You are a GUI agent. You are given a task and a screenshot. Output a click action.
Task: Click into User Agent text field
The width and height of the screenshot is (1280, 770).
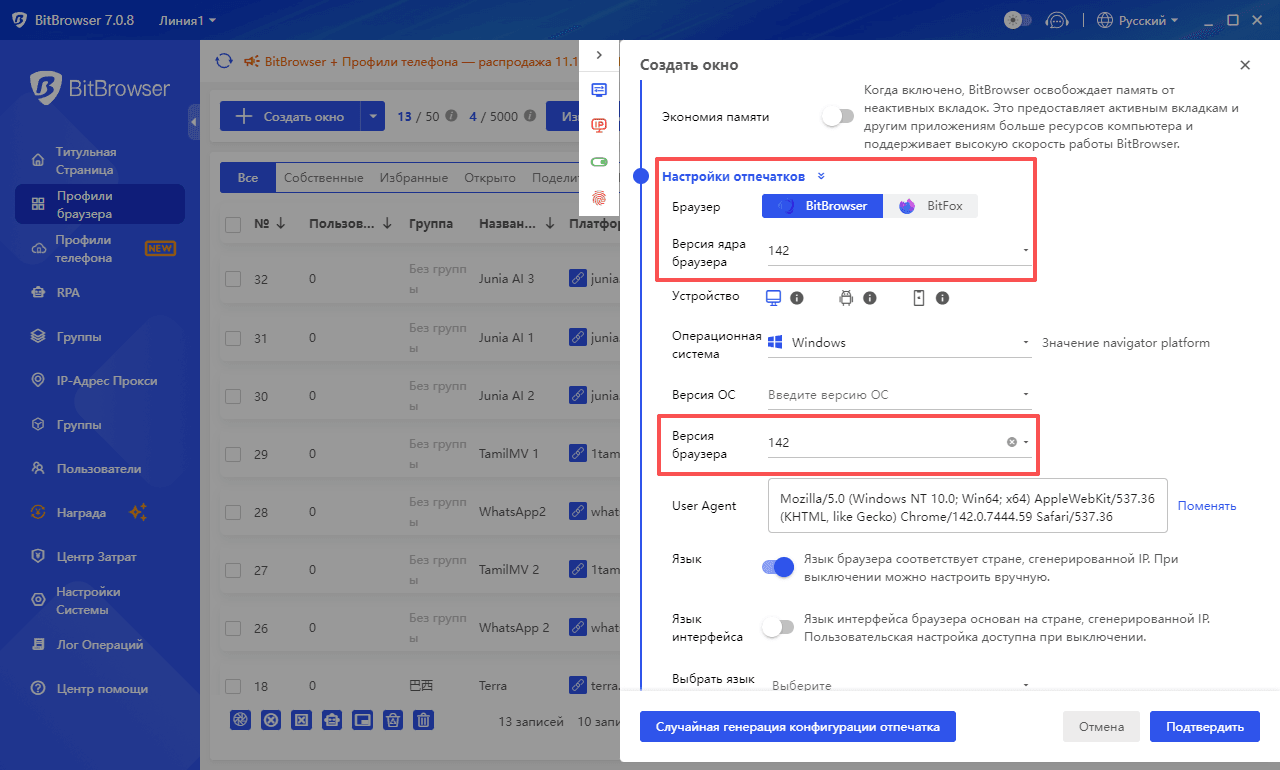(x=967, y=506)
